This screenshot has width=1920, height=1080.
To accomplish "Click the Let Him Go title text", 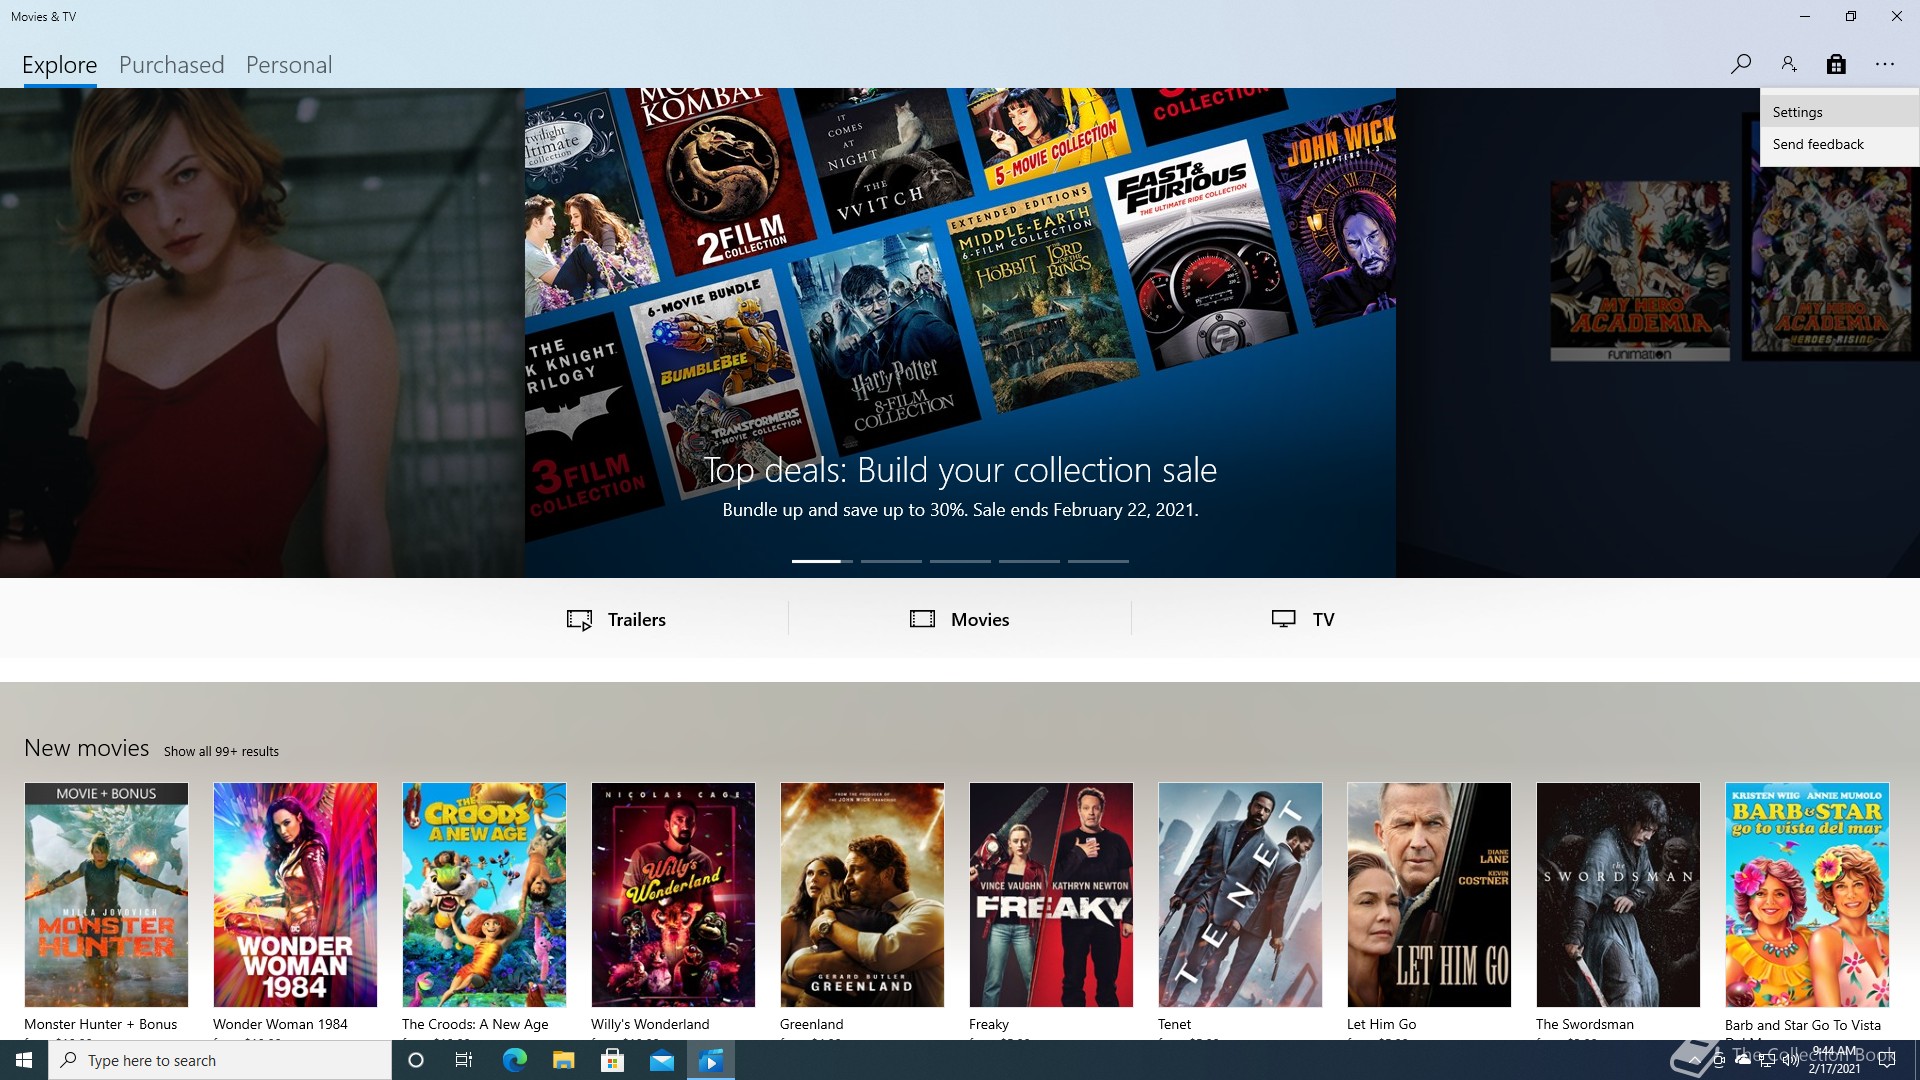I will click(x=1381, y=1024).
